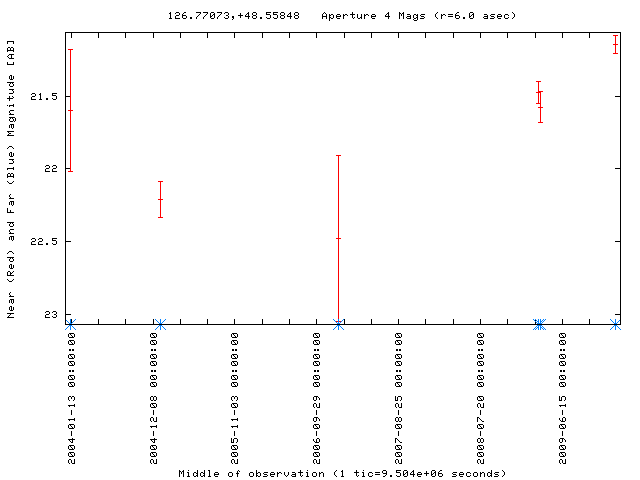Select the date label 2006-09-29 00:00:00
The image size is (640, 480).
[317, 398]
